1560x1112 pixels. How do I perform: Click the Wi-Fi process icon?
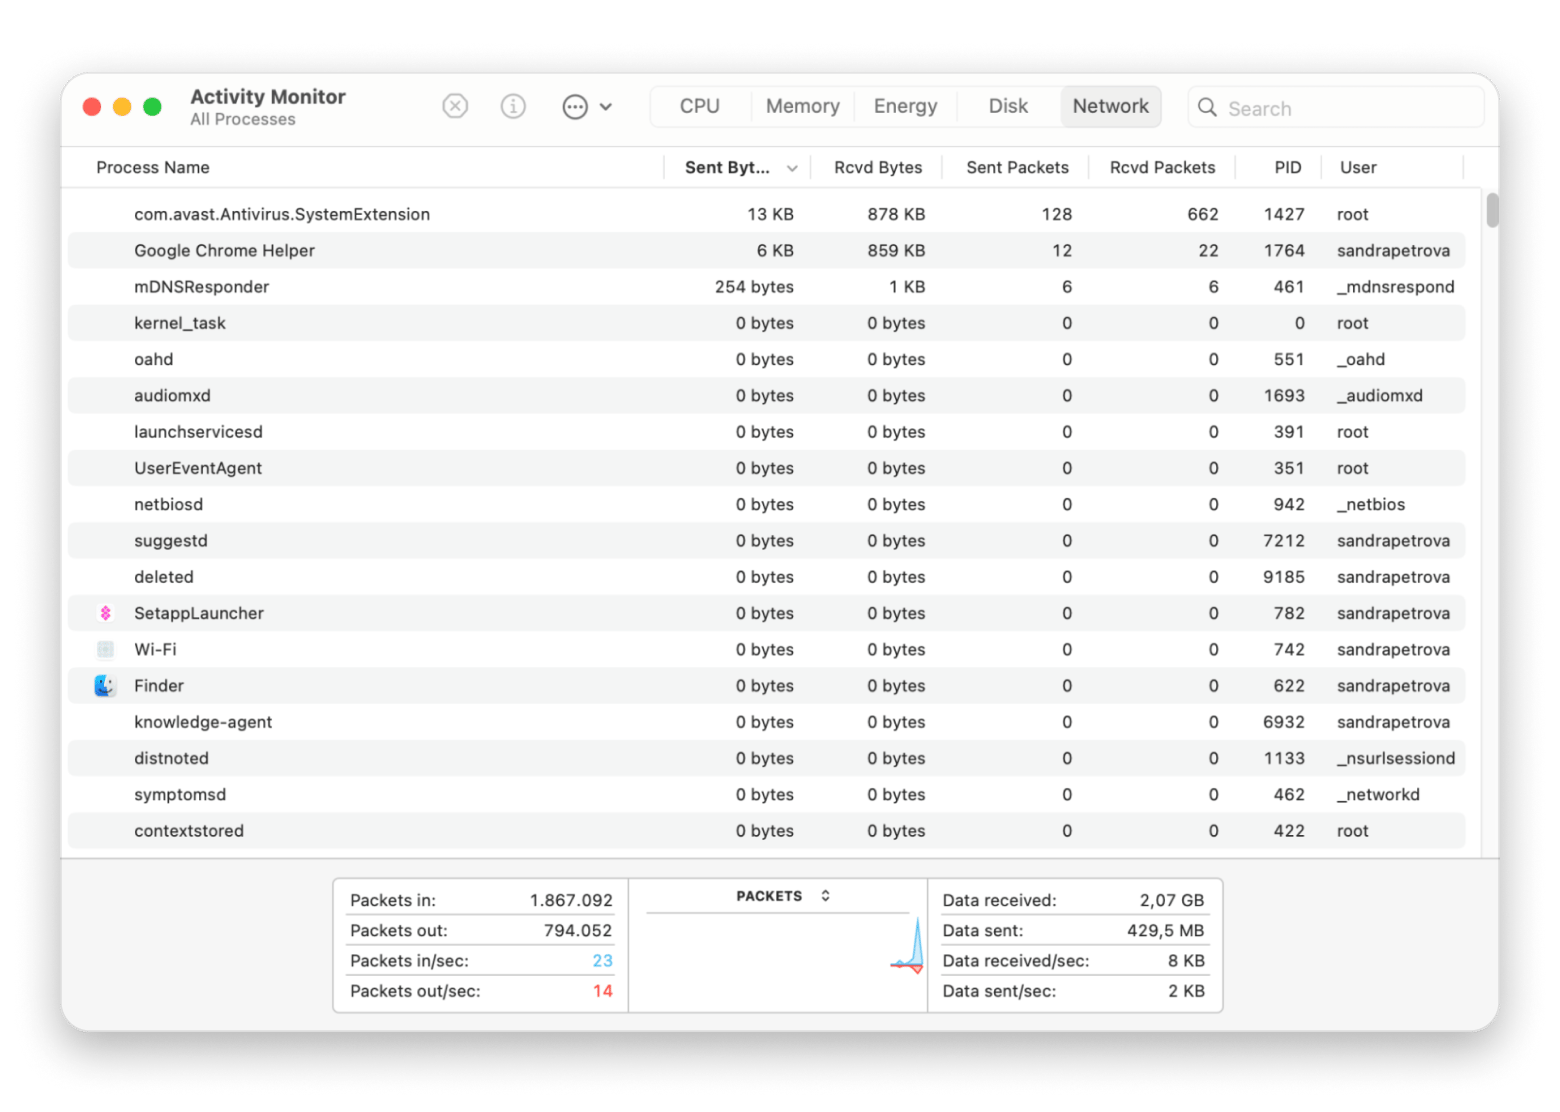point(105,649)
